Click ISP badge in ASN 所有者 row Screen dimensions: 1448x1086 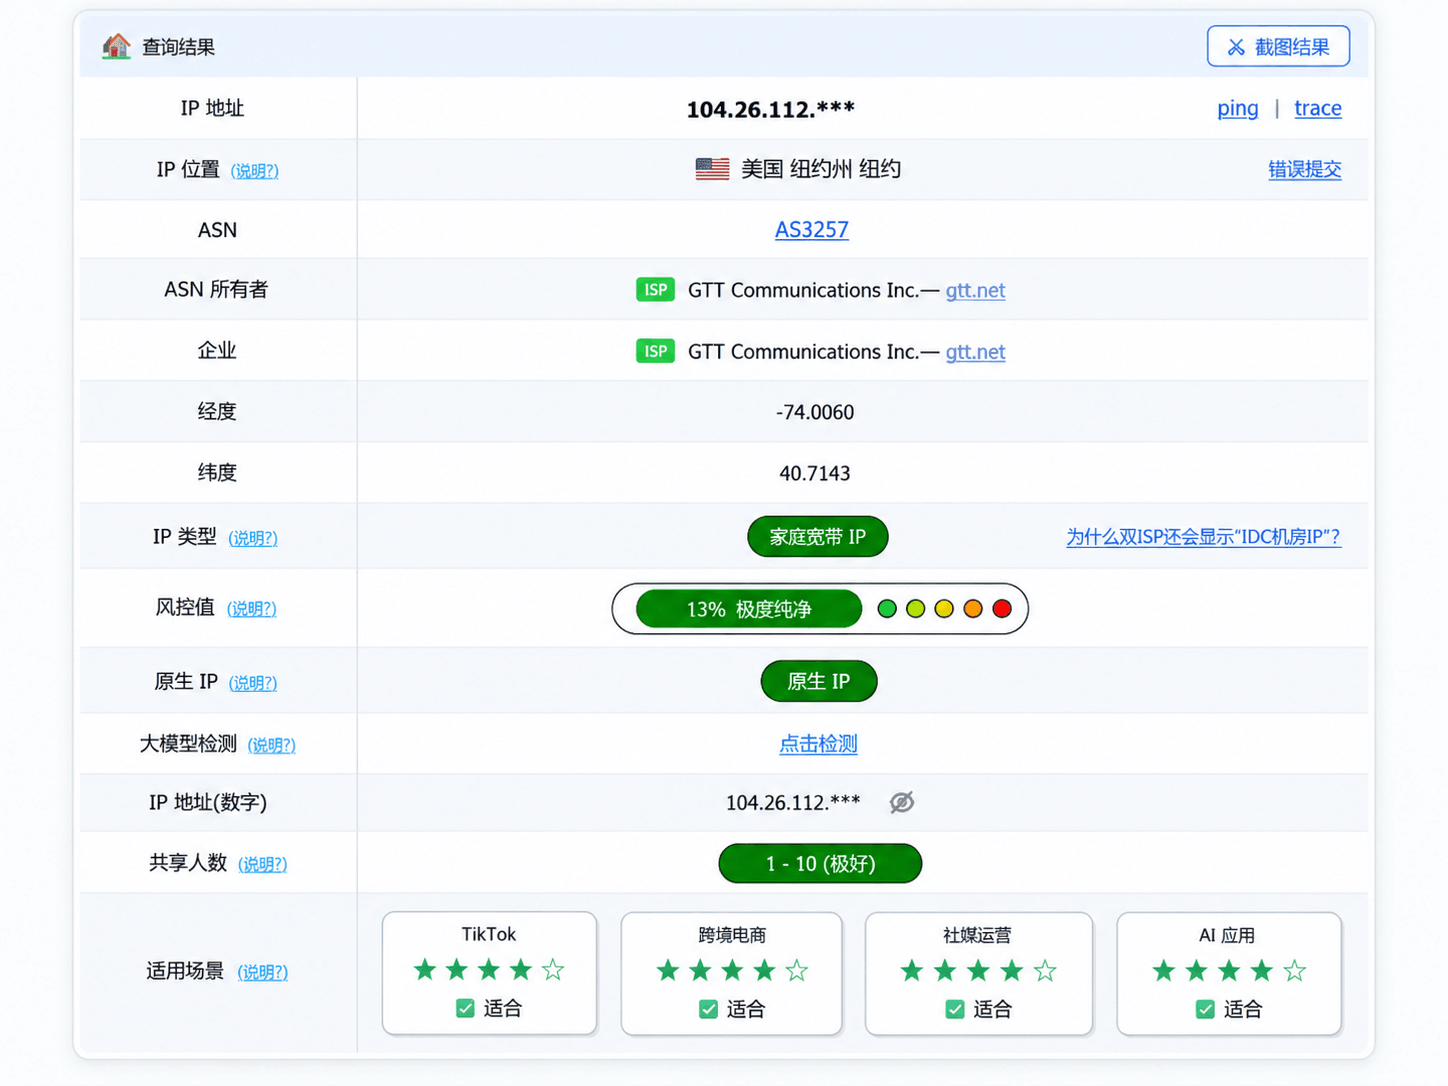point(655,290)
